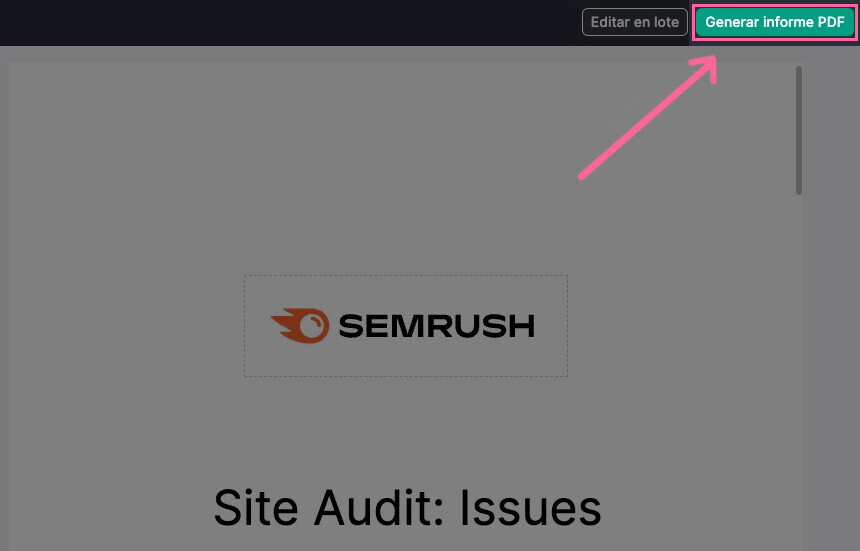Select the orange Semrush fireball icon

point(300,326)
